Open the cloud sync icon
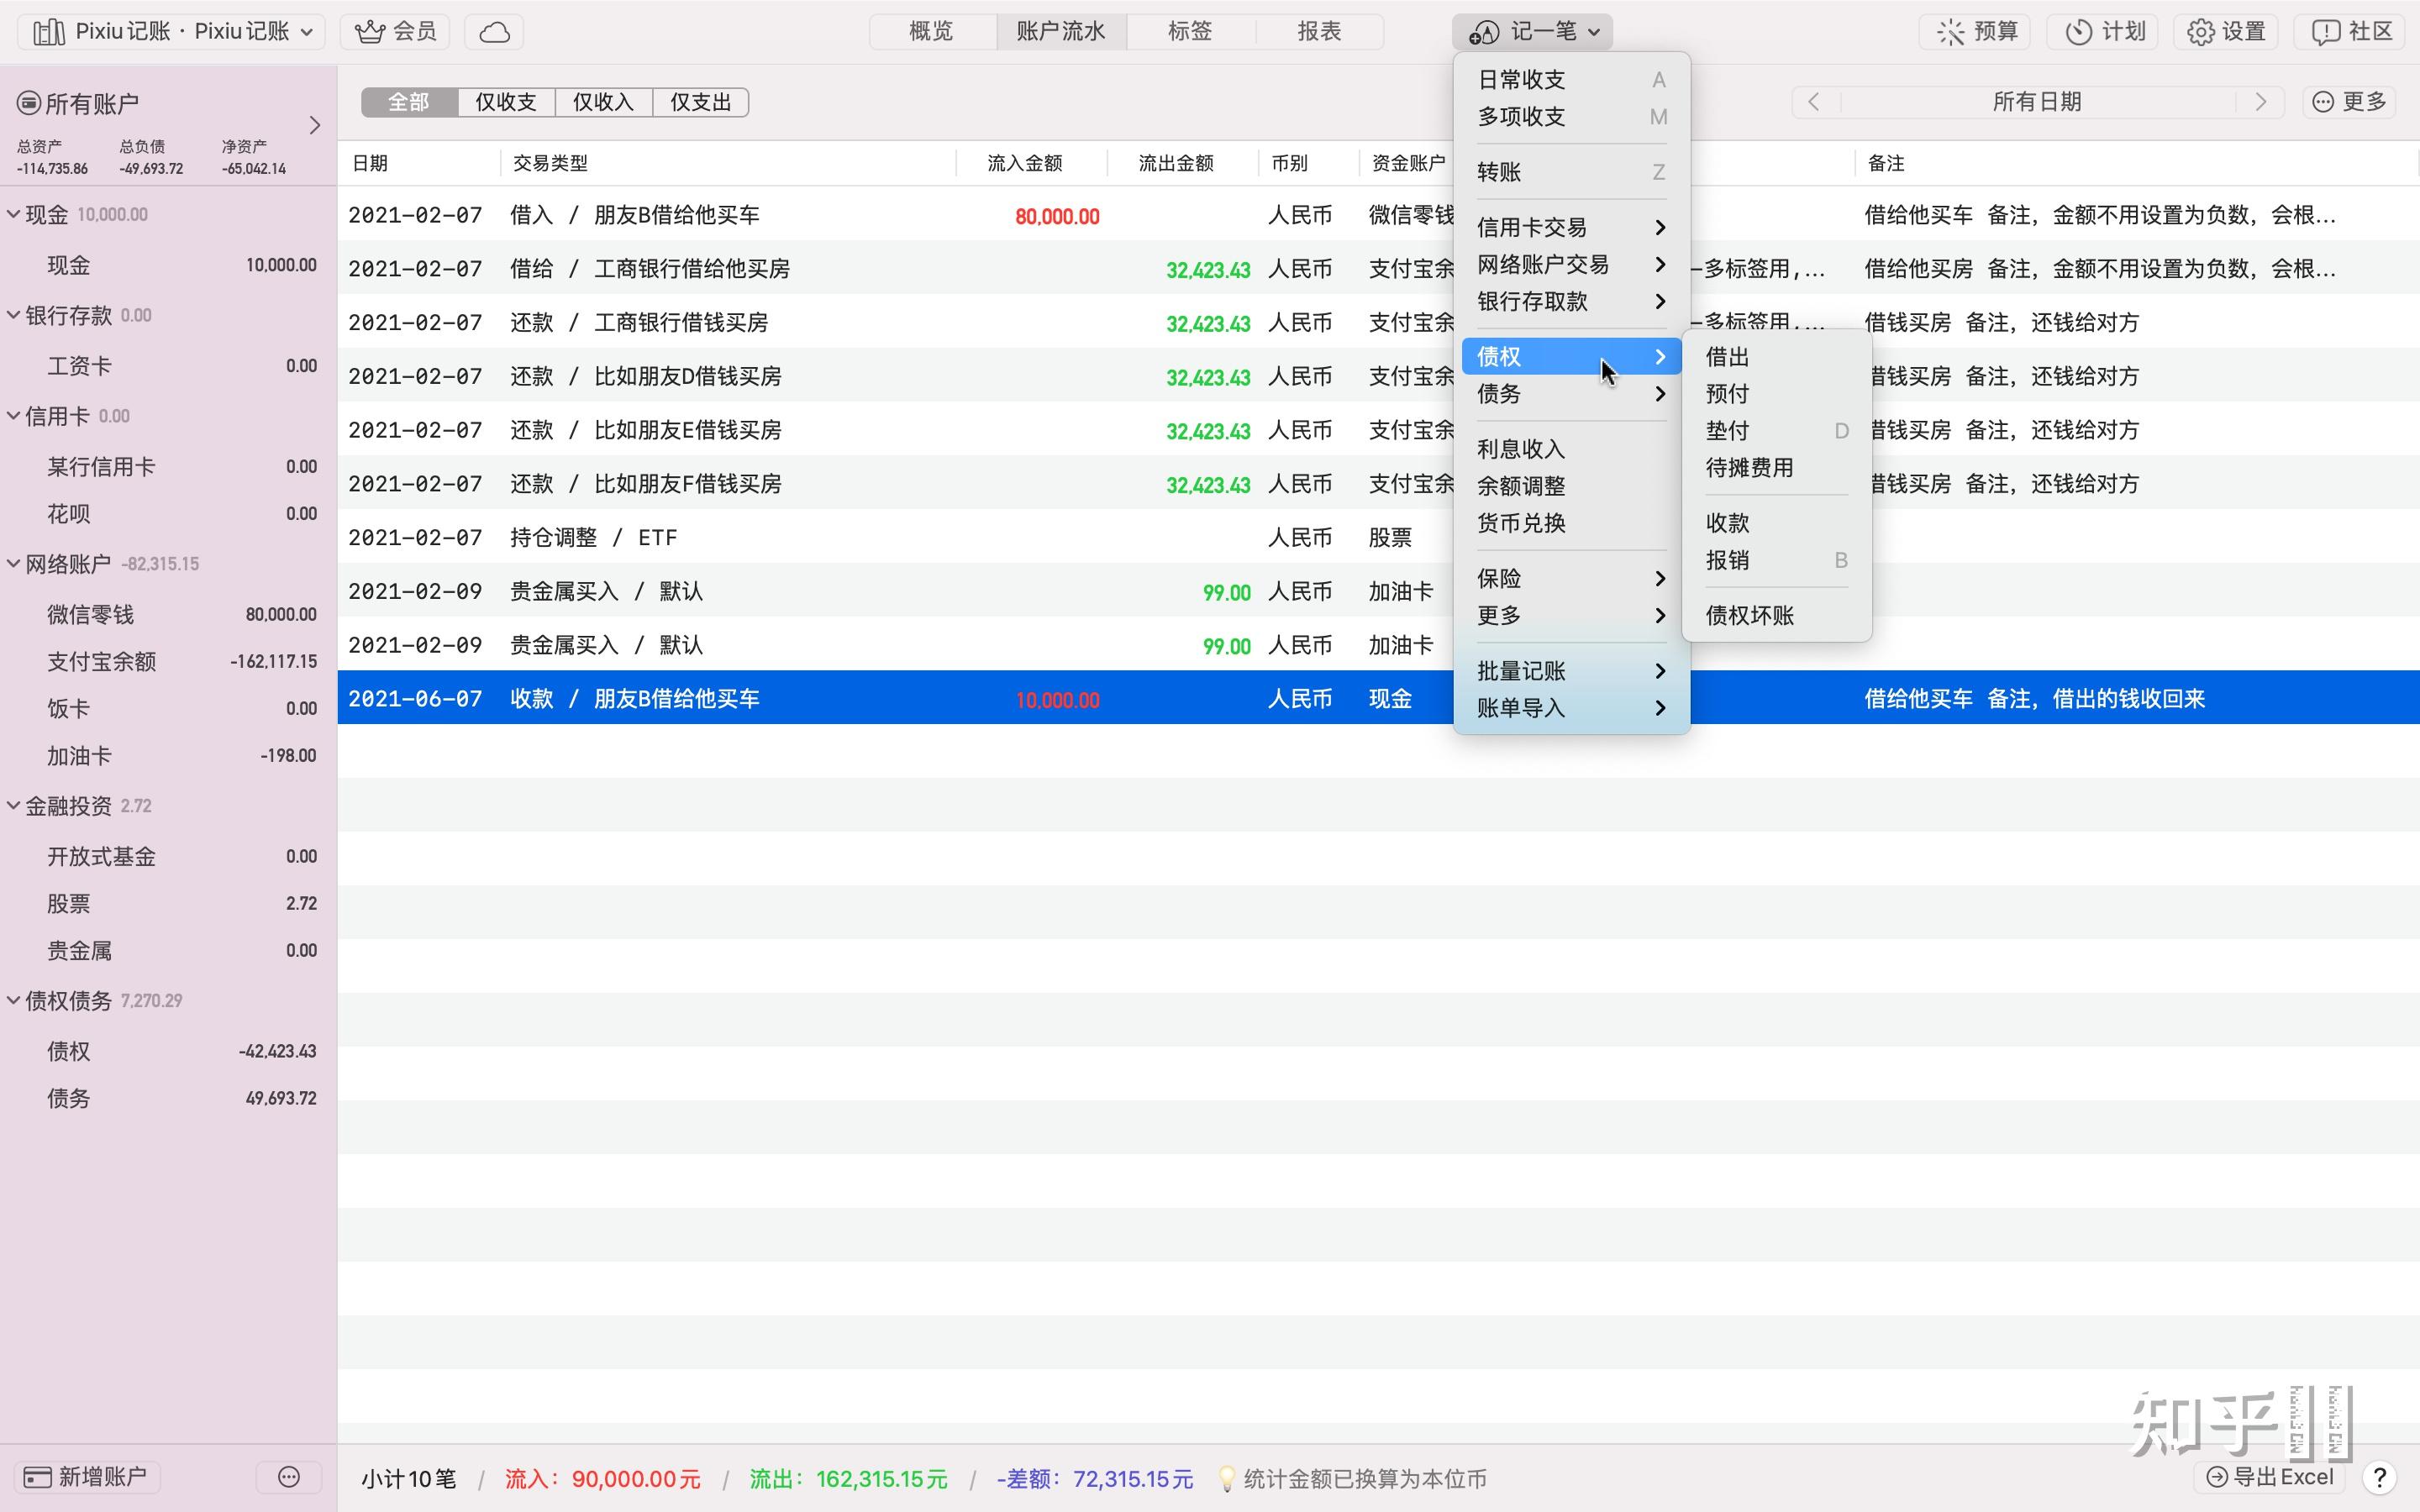Screen dimensions: 2420x1512 tap(494, 32)
